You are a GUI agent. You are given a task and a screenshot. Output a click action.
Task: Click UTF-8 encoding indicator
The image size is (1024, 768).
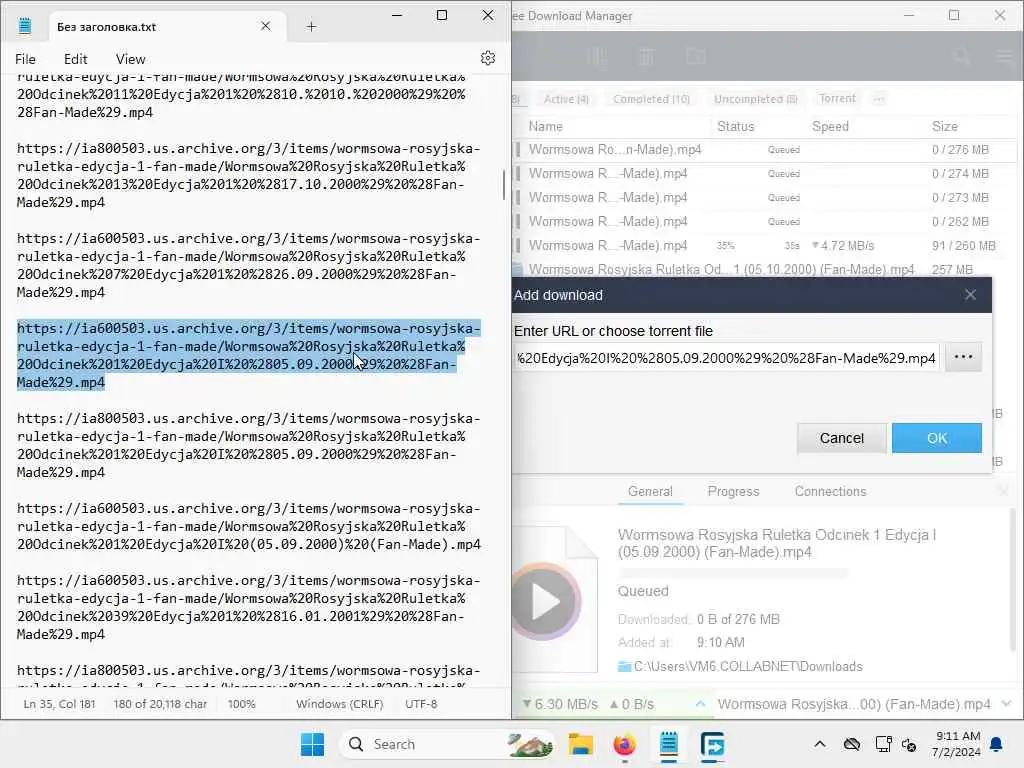[421, 704]
